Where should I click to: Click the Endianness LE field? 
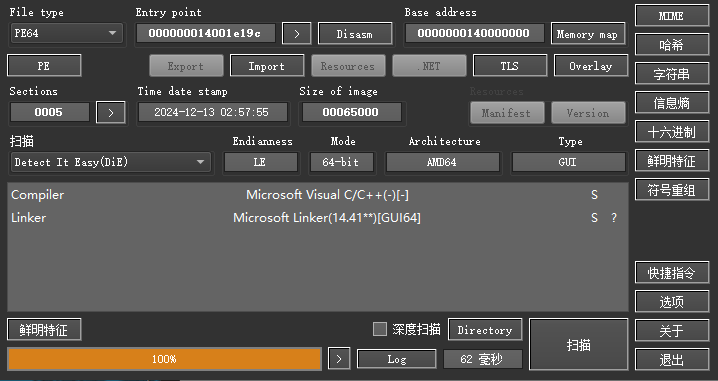(261, 162)
